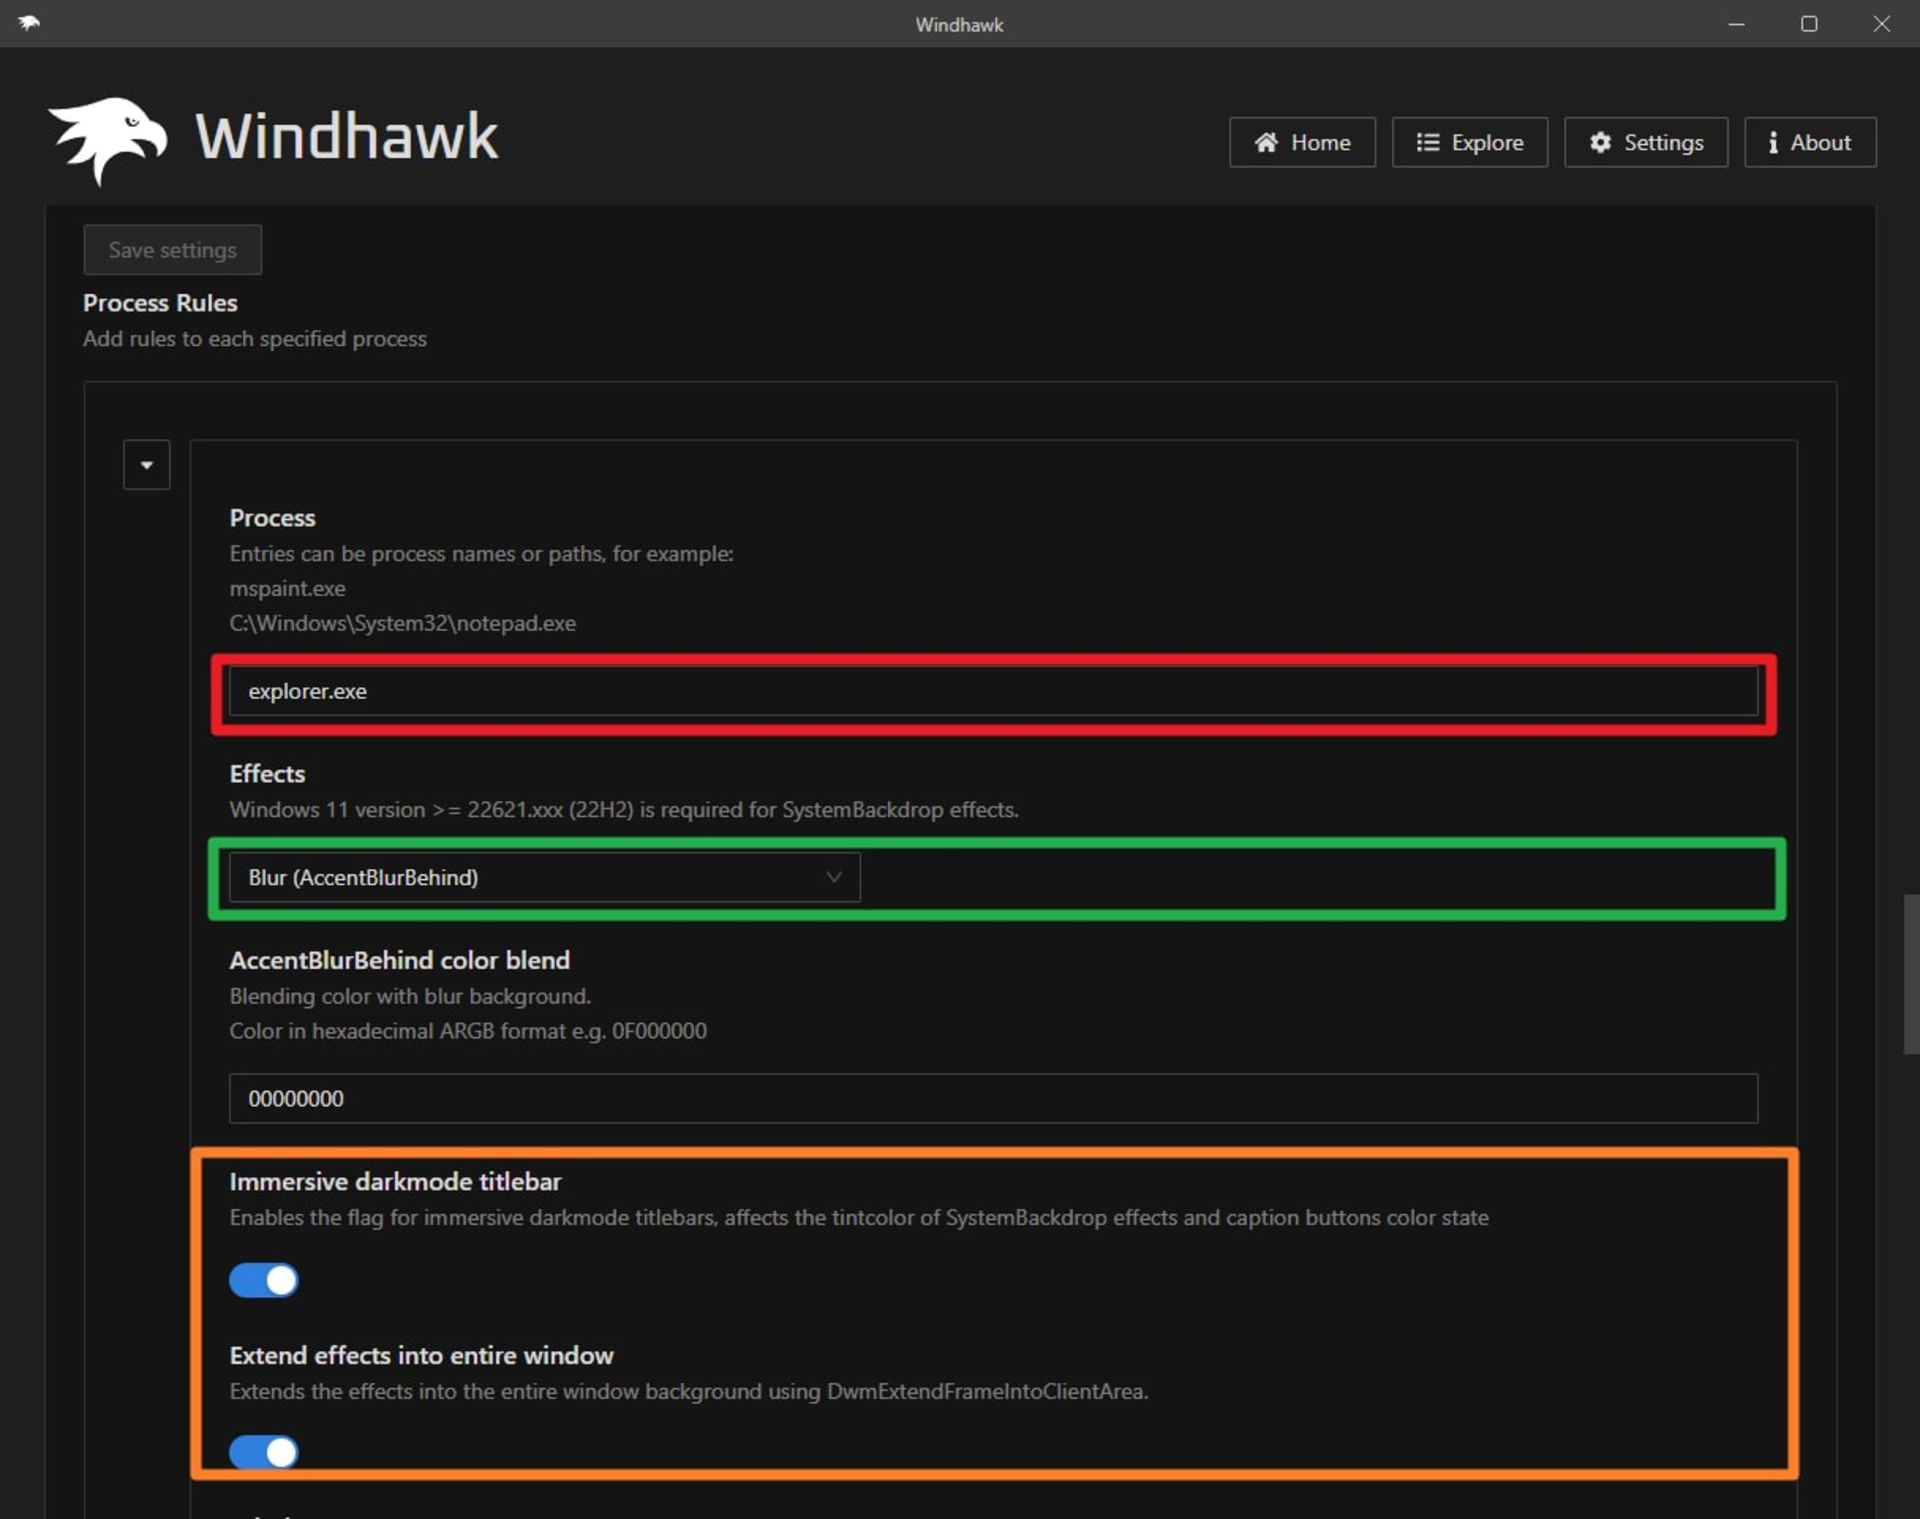Disable Immersive darkmode titlebar toggle
This screenshot has height=1519, width=1920.
(x=264, y=1280)
